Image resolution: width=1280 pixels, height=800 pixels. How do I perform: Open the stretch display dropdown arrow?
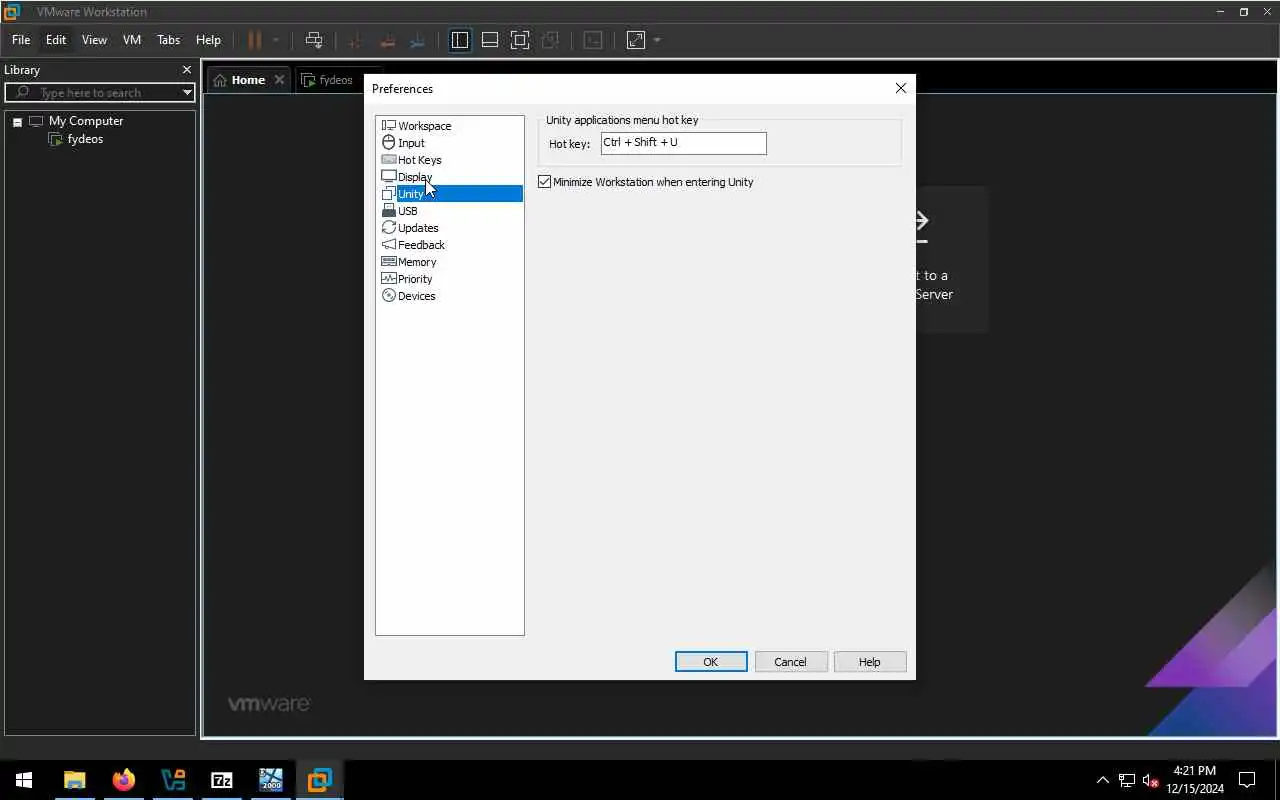(x=657, y=40)
